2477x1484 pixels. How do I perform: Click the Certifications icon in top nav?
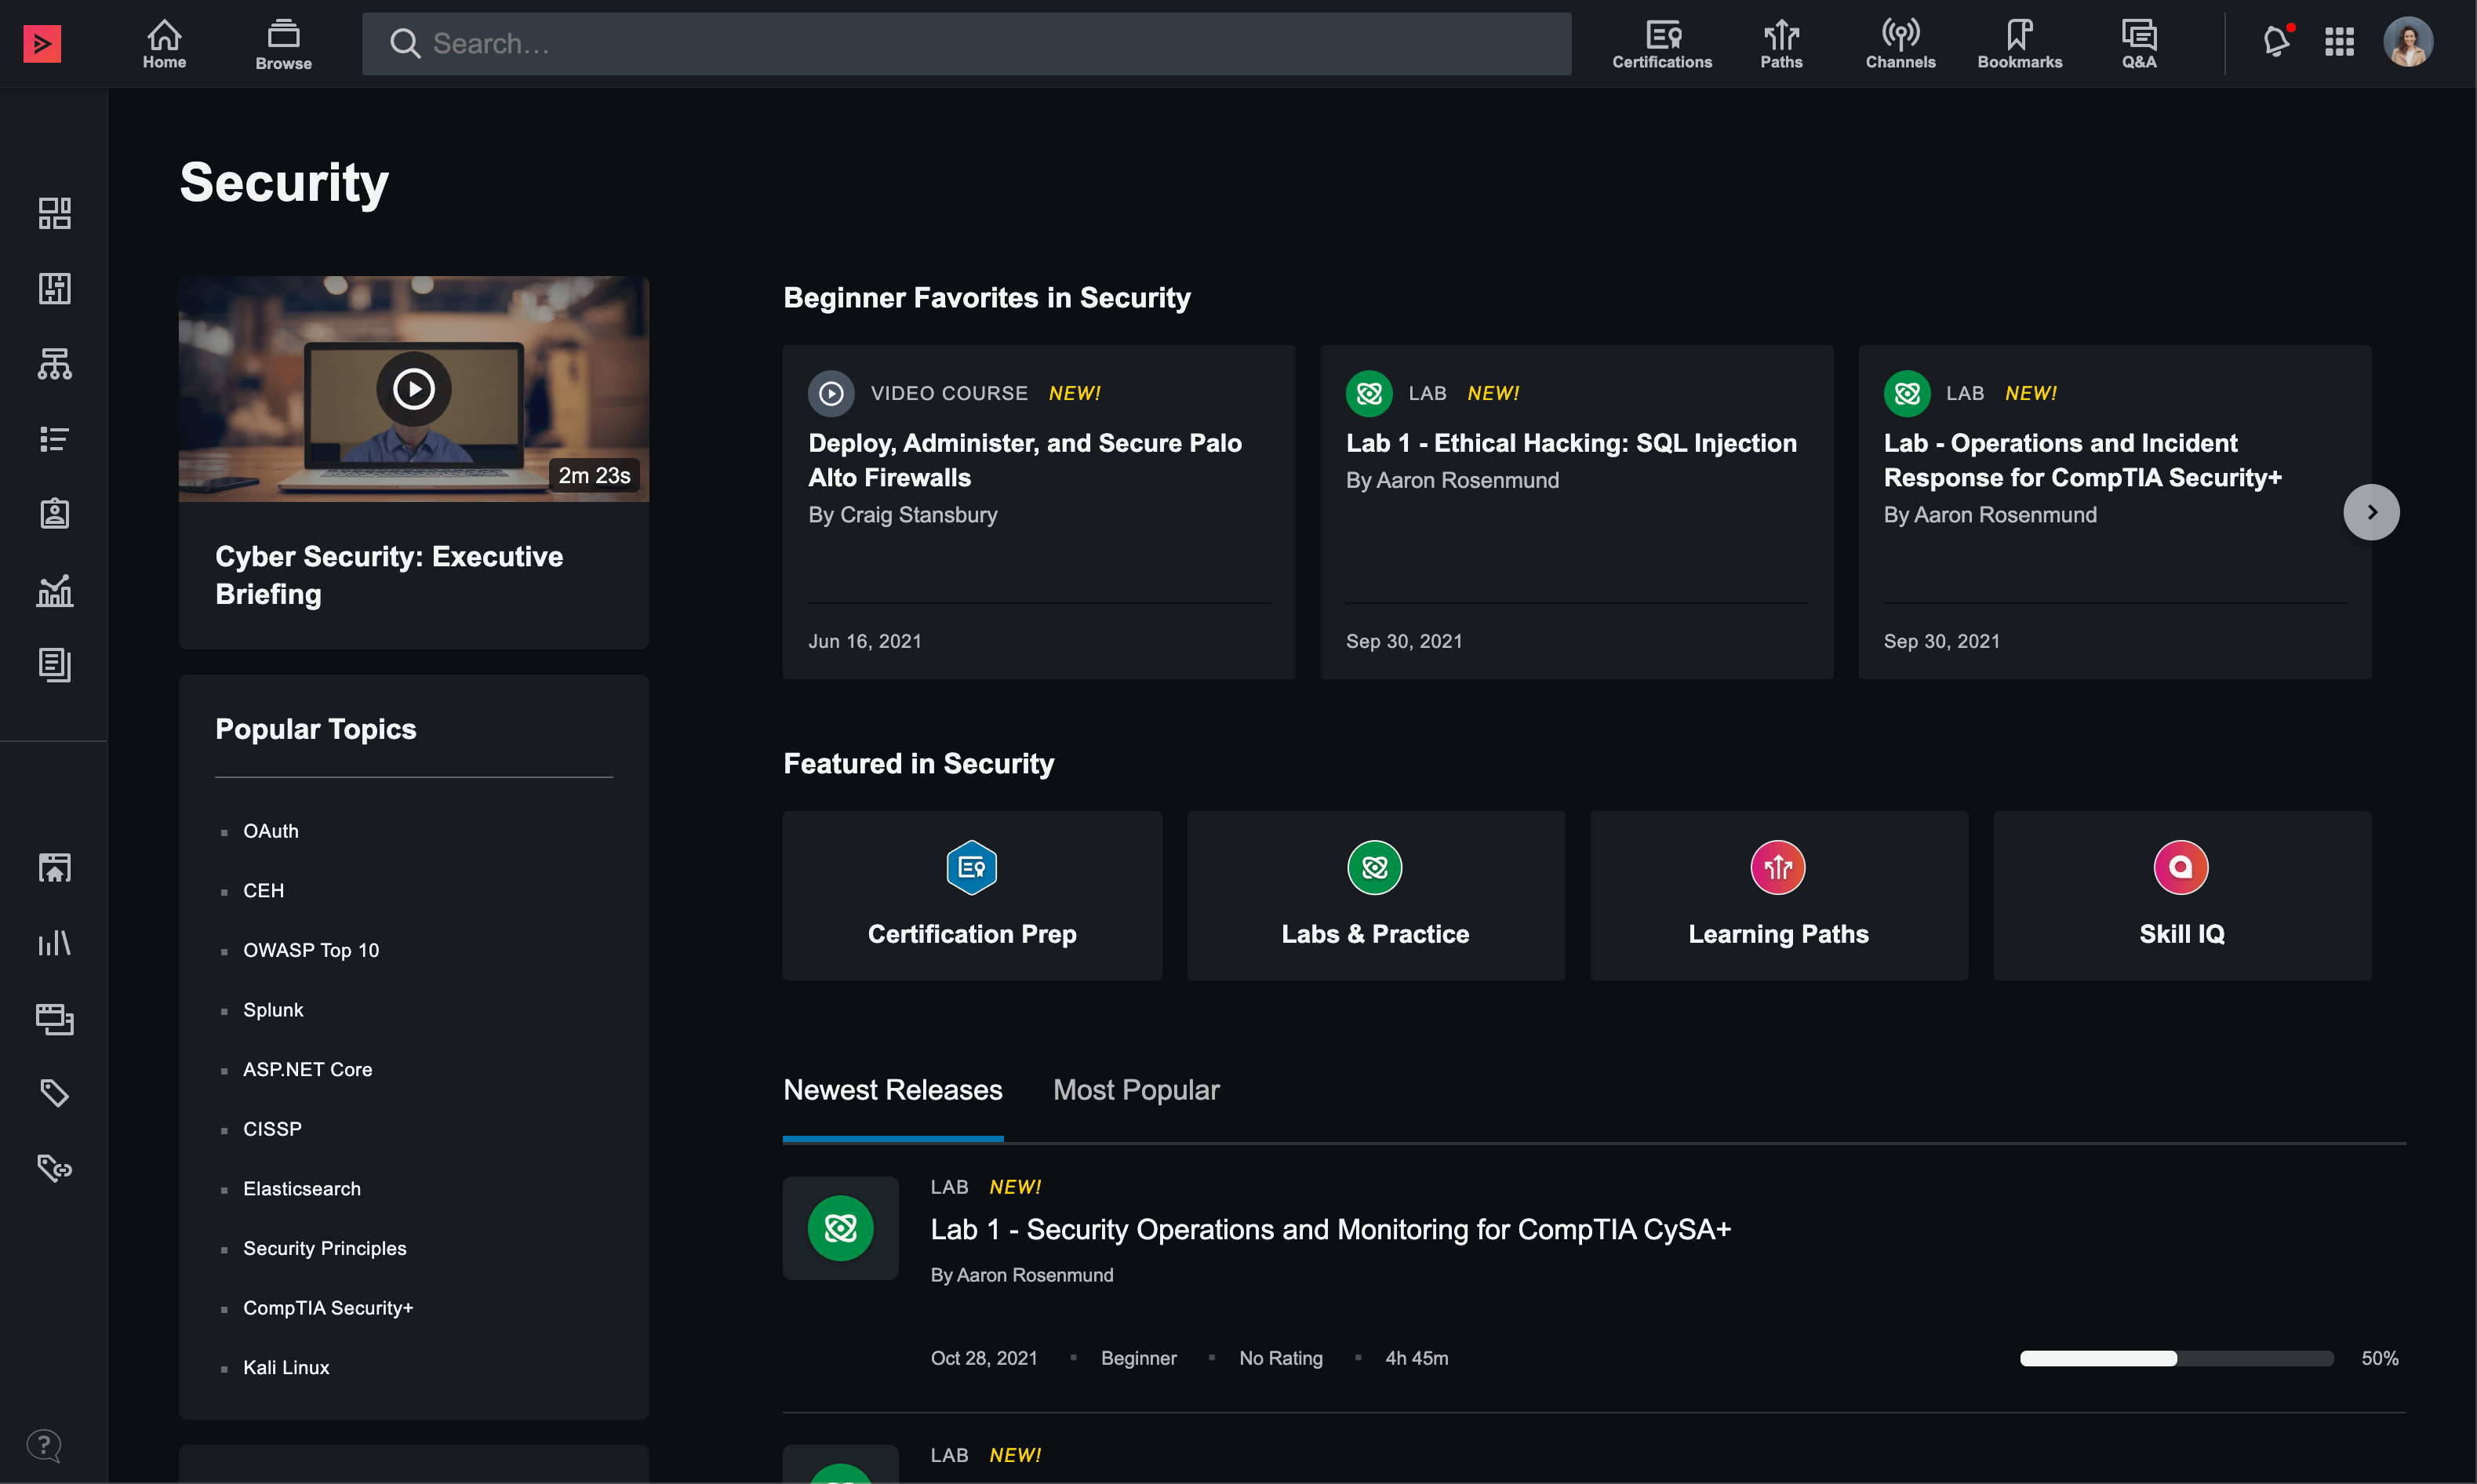click(x=1661, y=44)
